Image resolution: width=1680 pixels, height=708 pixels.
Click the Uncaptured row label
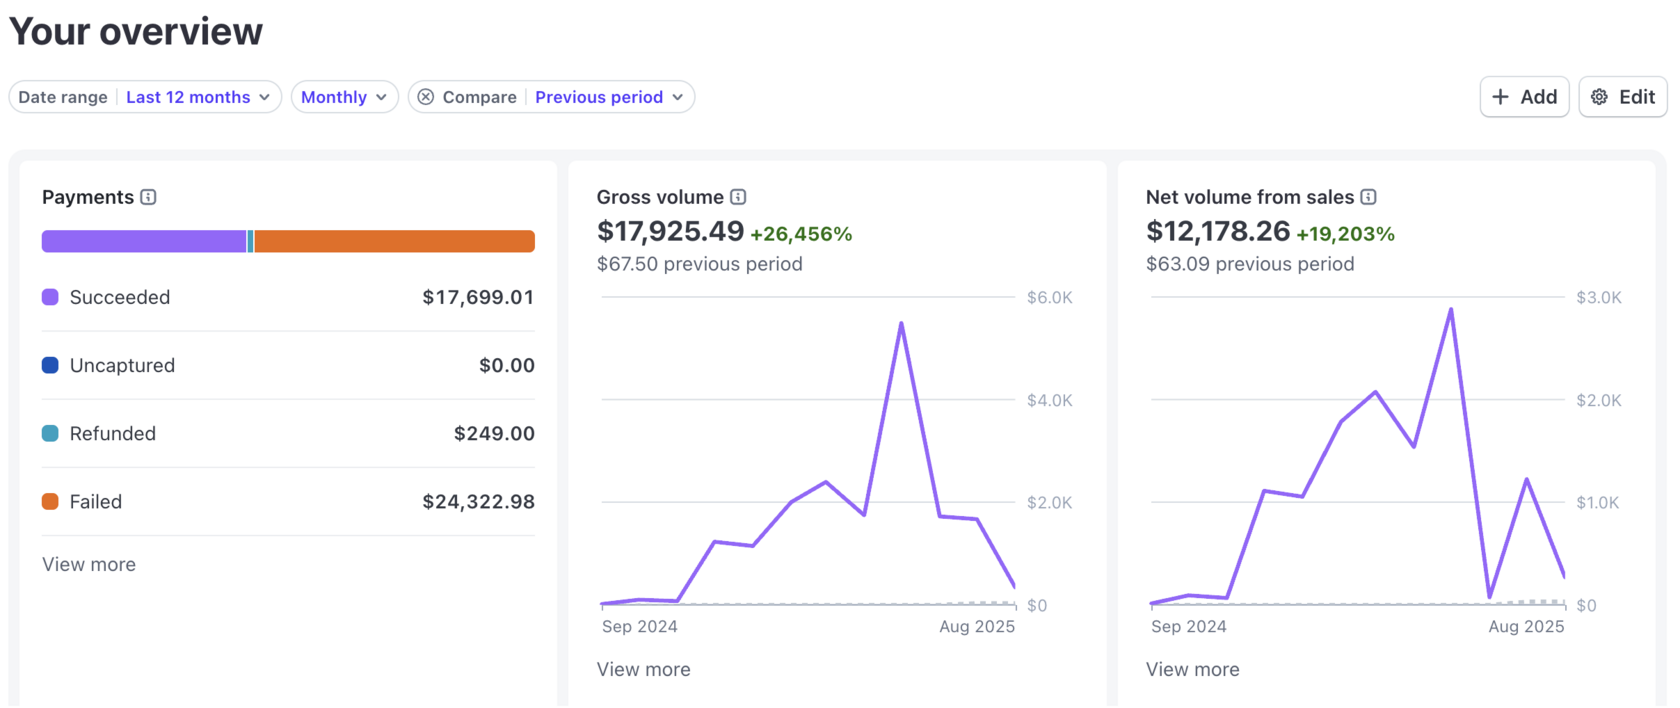(122, 365)
